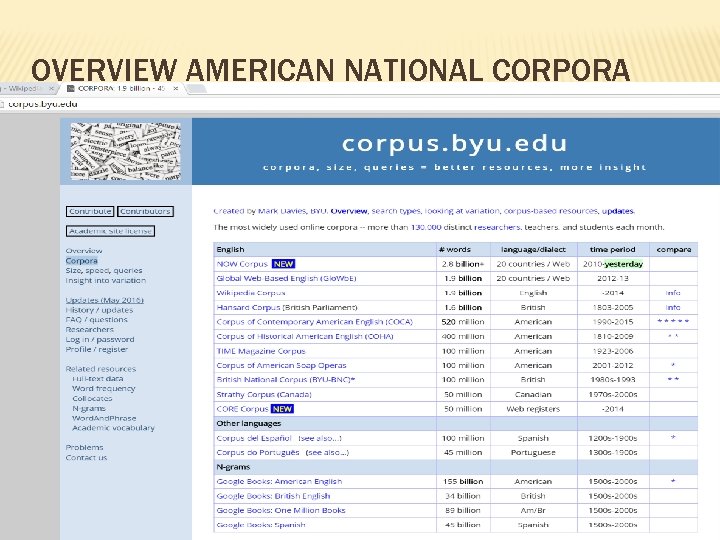This screenshot has height=540, width=720.
Task: Open the Wikipedia Corpus link
Action: [251, 293]
